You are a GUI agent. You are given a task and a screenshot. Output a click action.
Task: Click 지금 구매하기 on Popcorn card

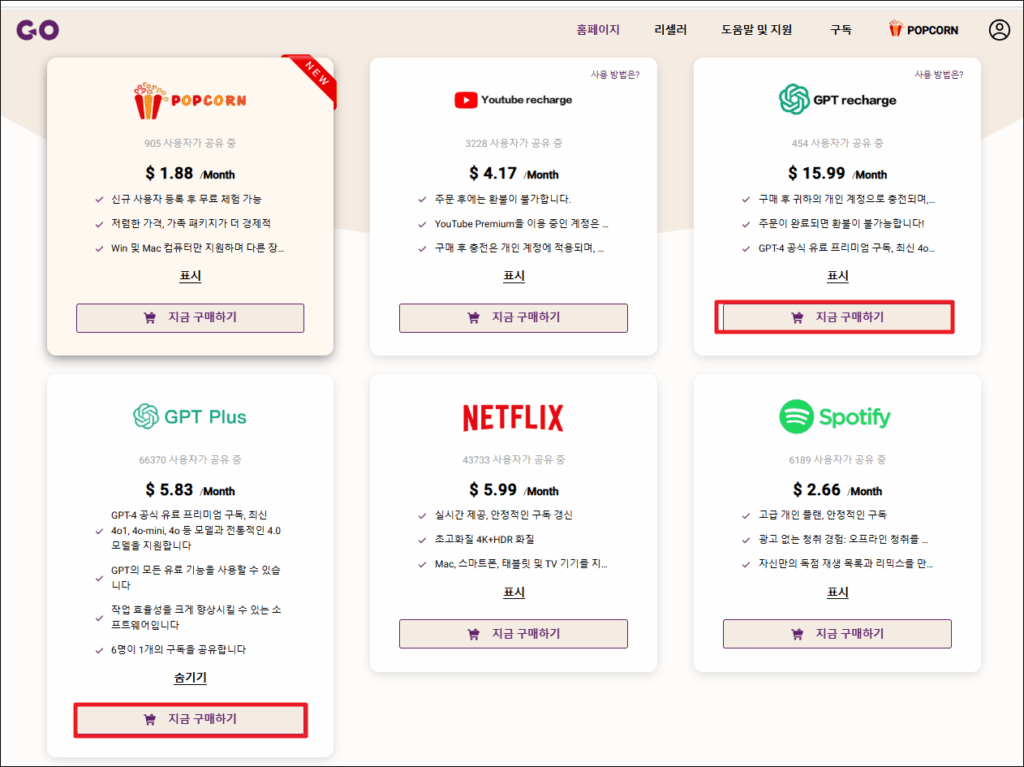pos(190,318)
